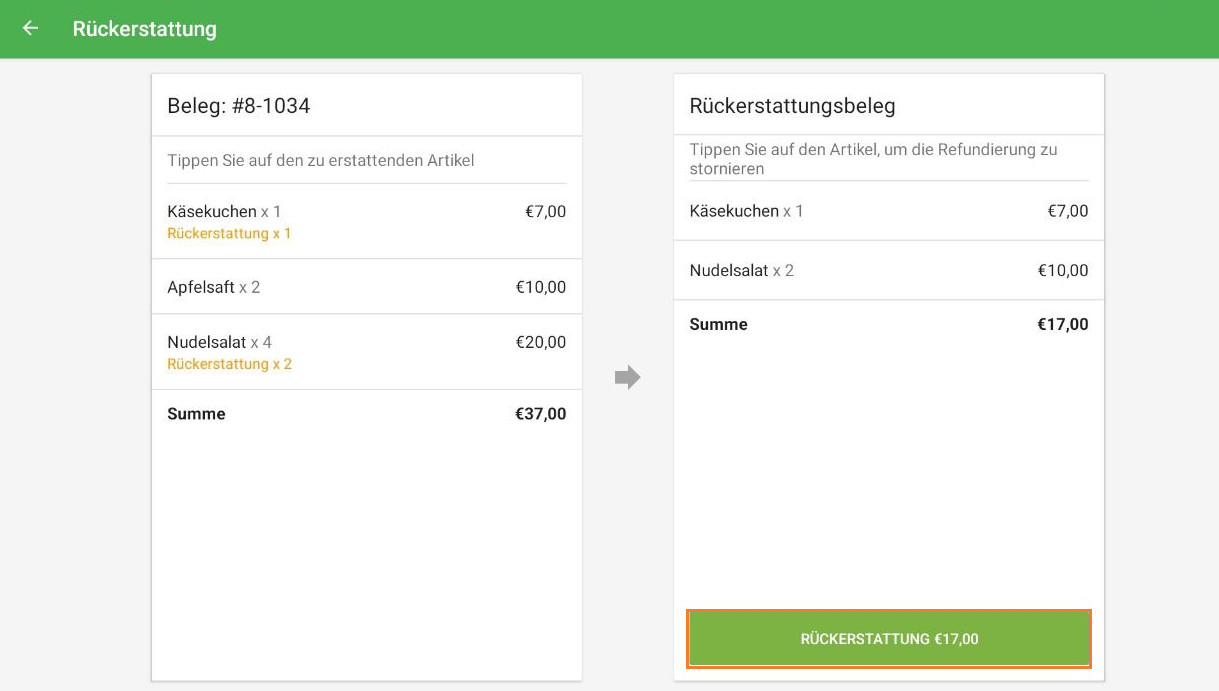Click the orange Rückerstattung x 1 label under Käsekuchen
Viewport: 1219px width, 691px height.
point(228,233)
